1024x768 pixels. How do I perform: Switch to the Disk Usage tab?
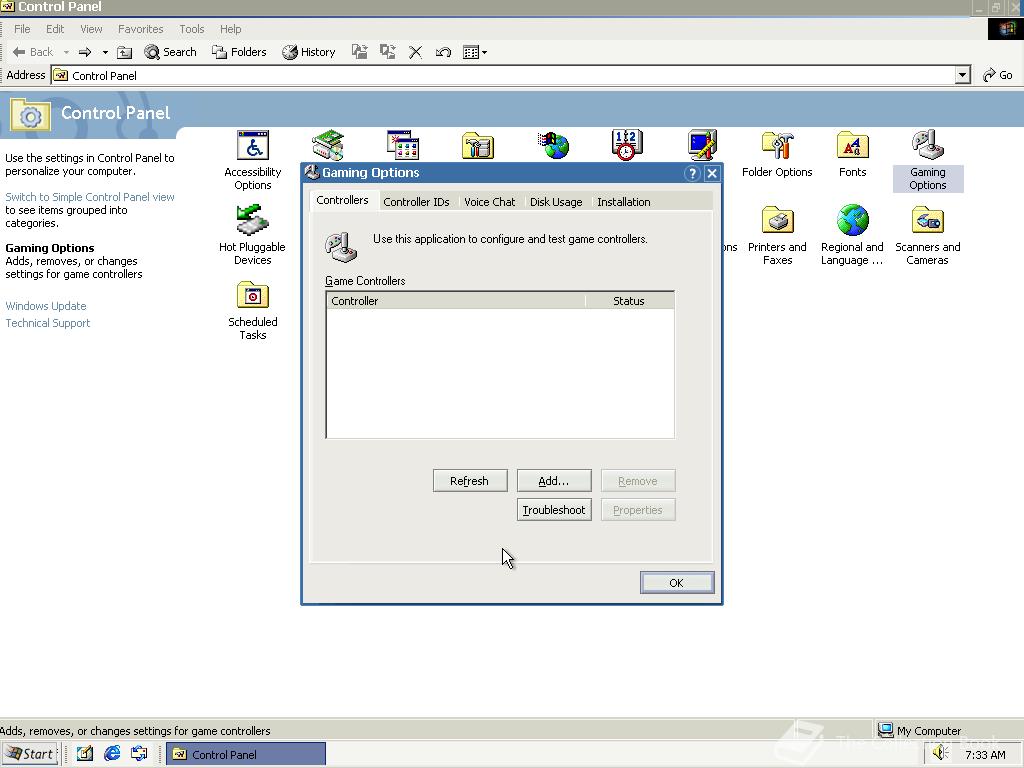tap(556, 202)
